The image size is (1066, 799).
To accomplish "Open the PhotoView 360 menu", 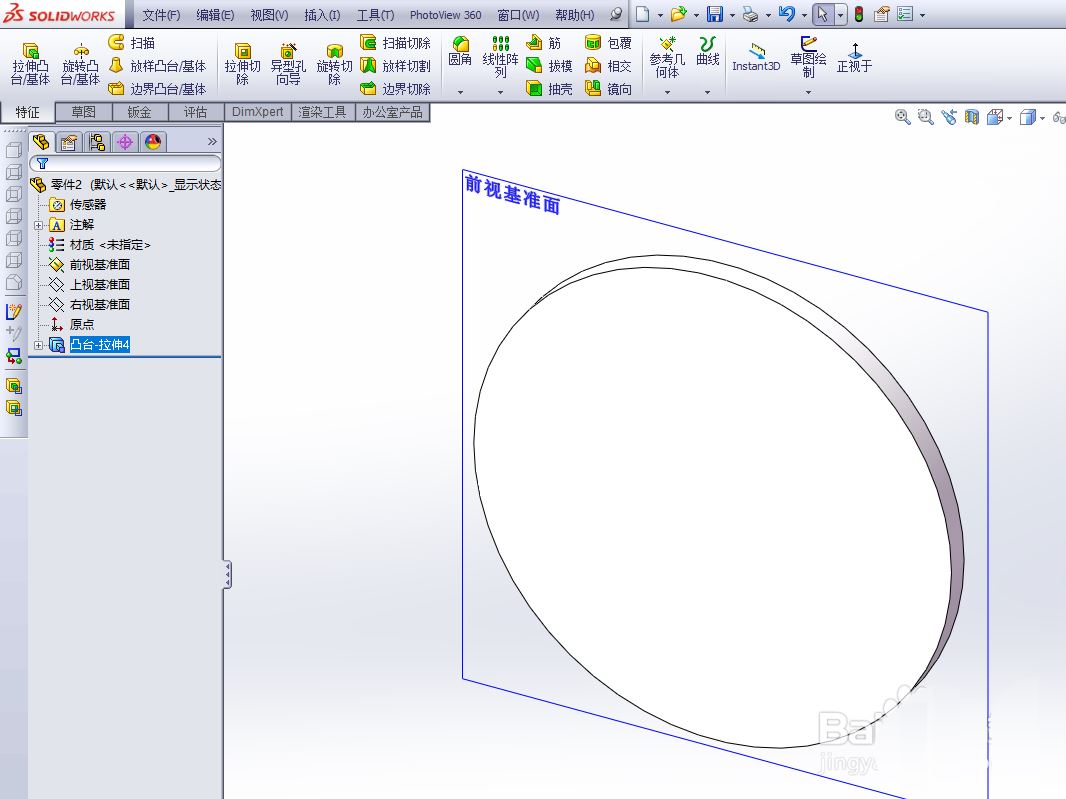I will 445,15.
